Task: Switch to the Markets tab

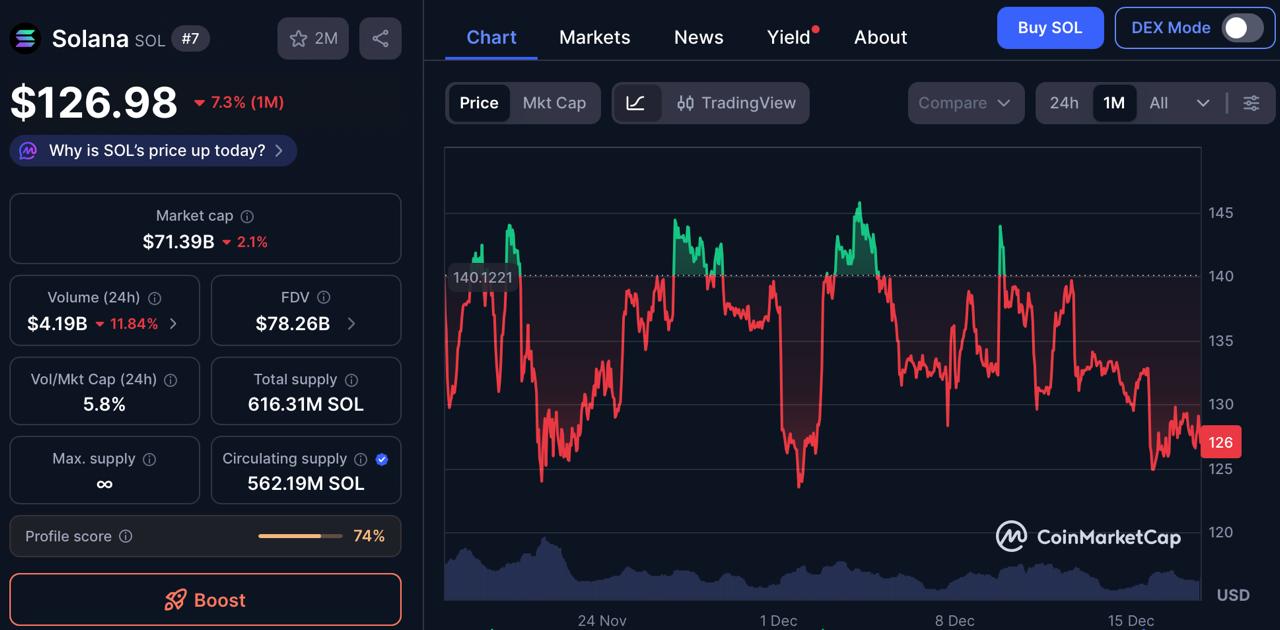Action: (x=594, y=37)
